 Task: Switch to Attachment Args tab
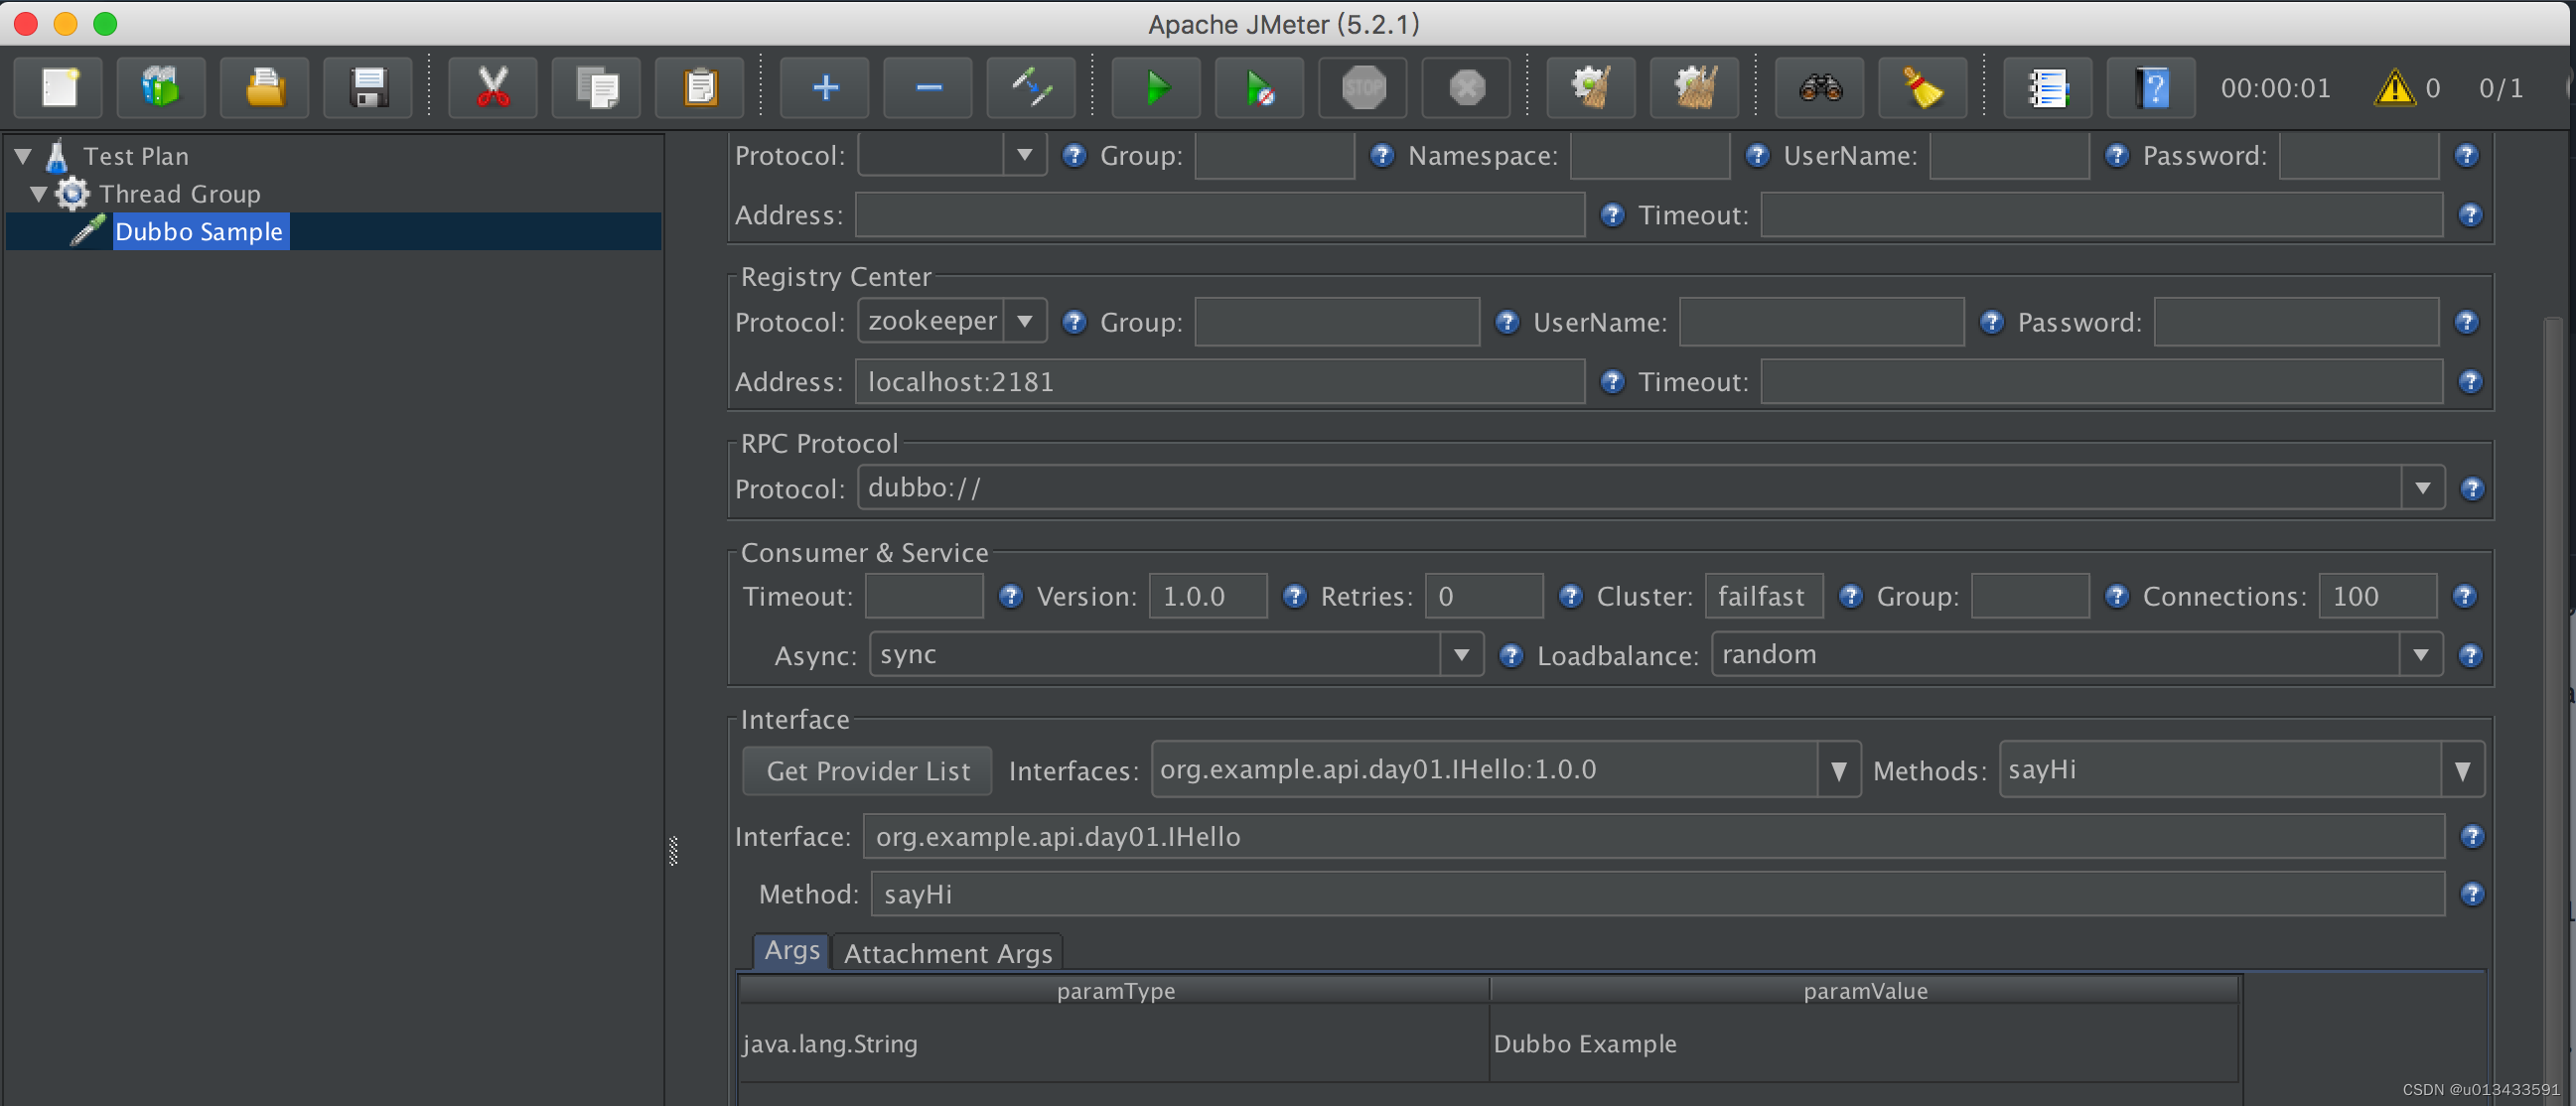(948, 954)
